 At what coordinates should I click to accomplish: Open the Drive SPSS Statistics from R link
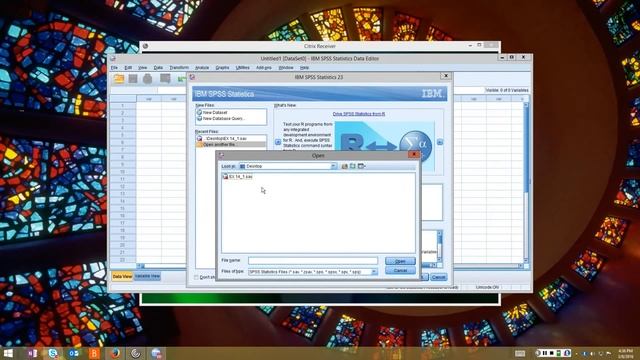[x=359, y=114]
